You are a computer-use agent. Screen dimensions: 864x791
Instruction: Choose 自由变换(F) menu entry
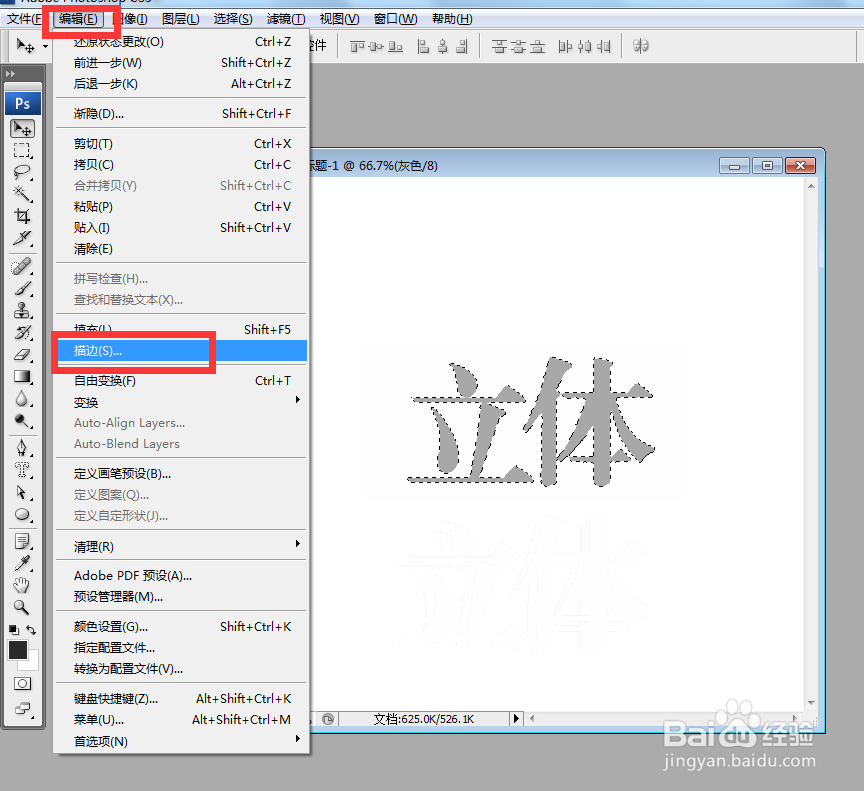coord(182,381)
